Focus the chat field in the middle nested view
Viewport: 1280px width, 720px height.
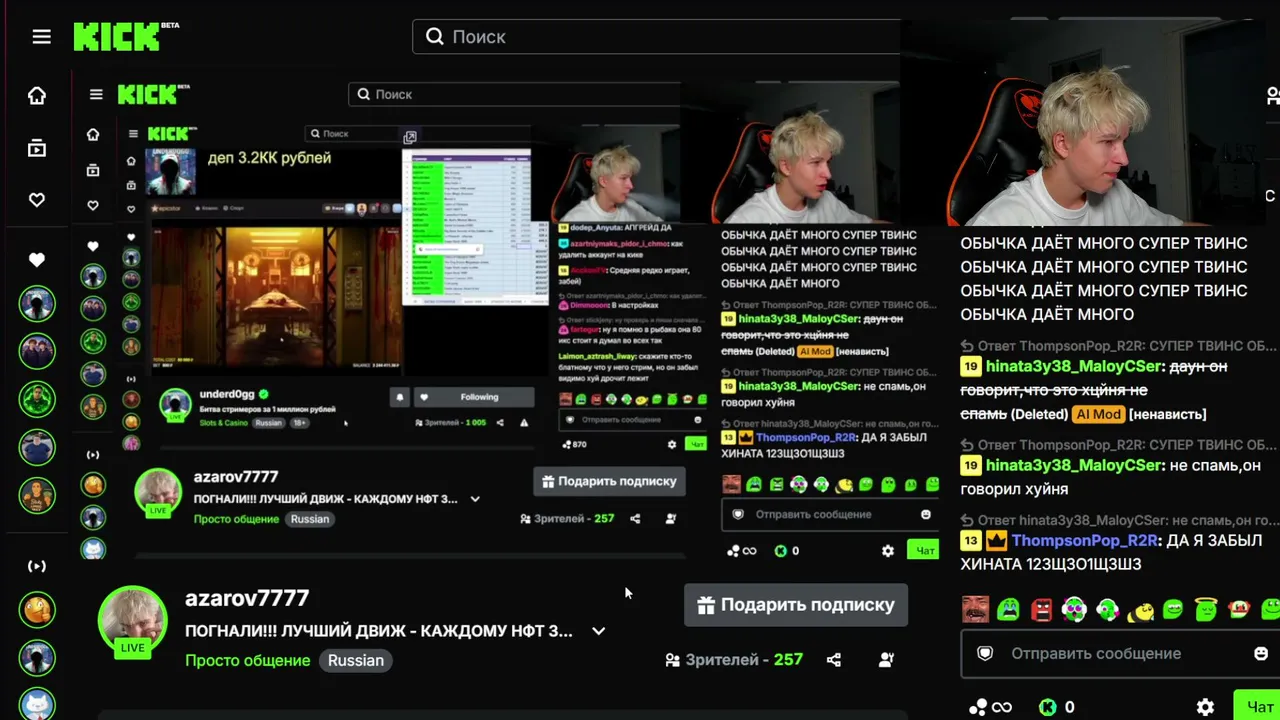point(830,514)
